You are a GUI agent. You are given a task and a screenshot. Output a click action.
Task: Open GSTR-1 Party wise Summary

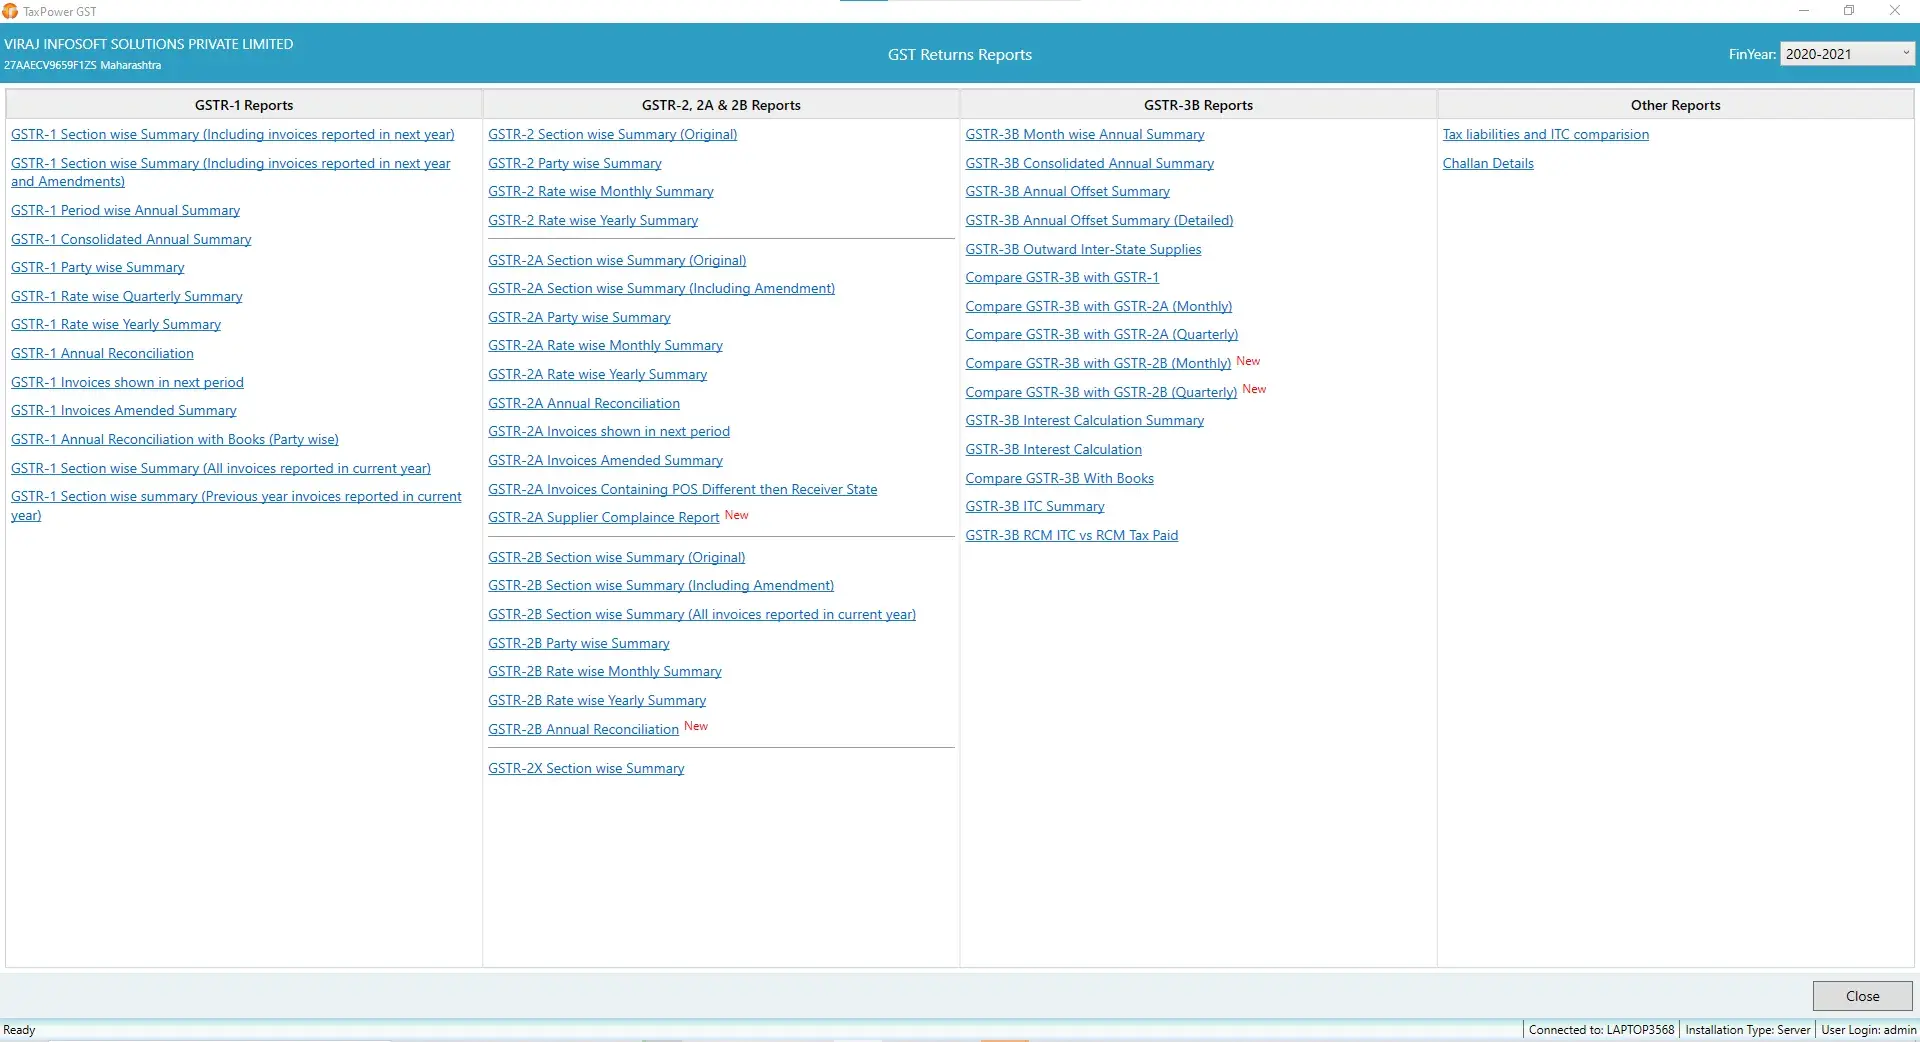98,268
